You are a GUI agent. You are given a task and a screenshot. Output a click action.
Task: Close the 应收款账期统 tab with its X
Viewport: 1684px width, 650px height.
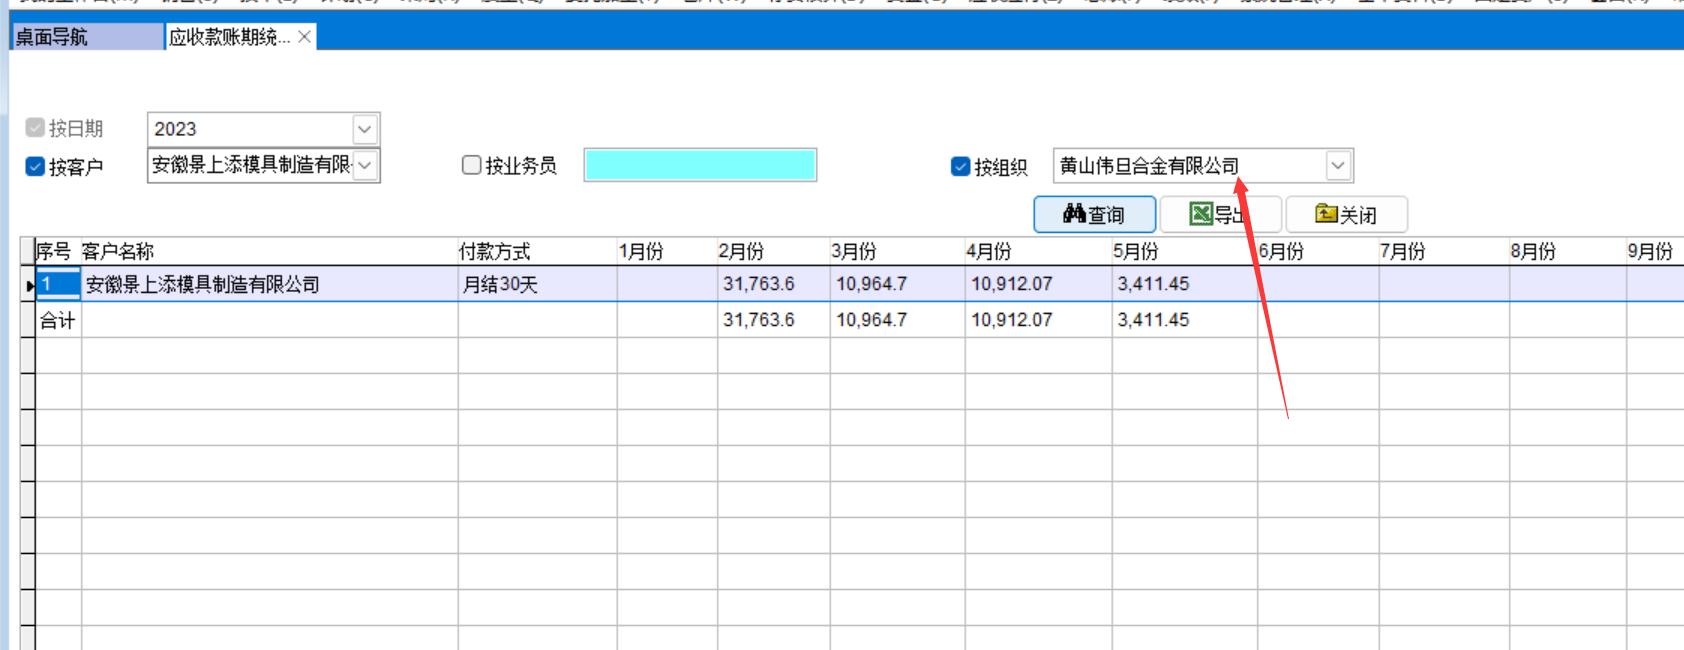click(x=305, y=37)
